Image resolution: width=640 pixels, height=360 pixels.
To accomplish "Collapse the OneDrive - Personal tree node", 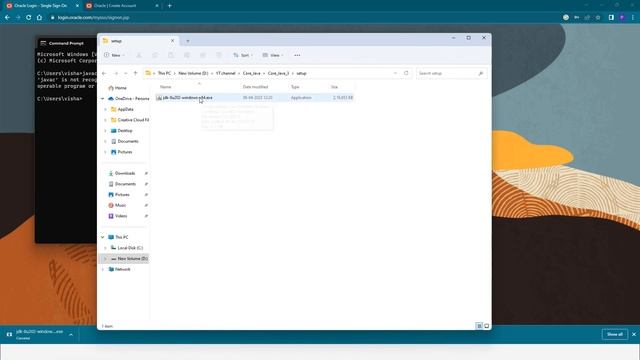I will pyautogui.click(x=102, y=98).
